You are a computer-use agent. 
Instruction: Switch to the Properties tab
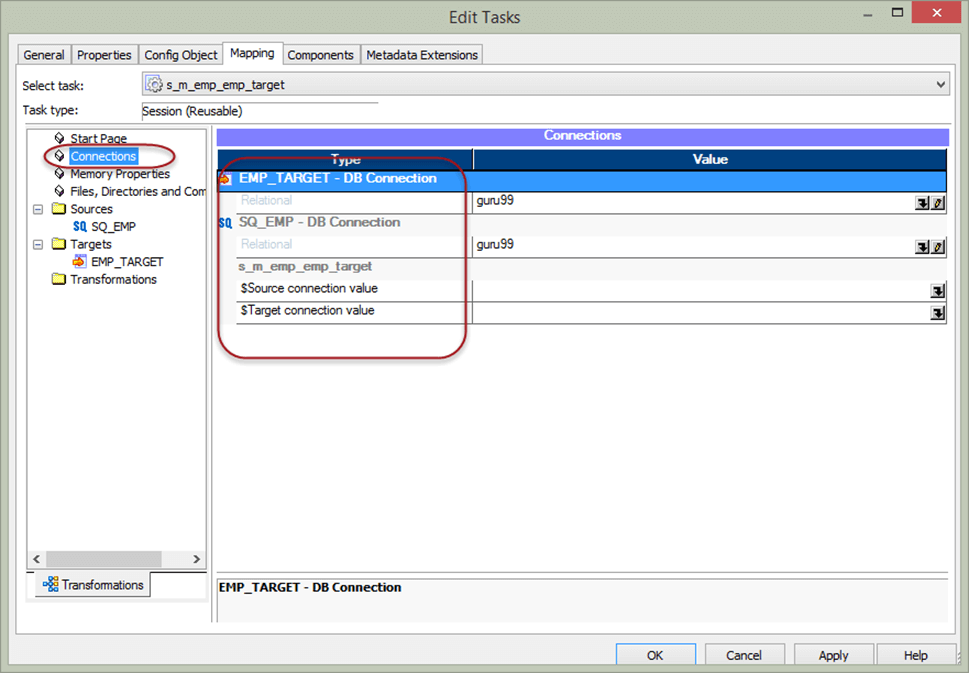pos(104,55)
